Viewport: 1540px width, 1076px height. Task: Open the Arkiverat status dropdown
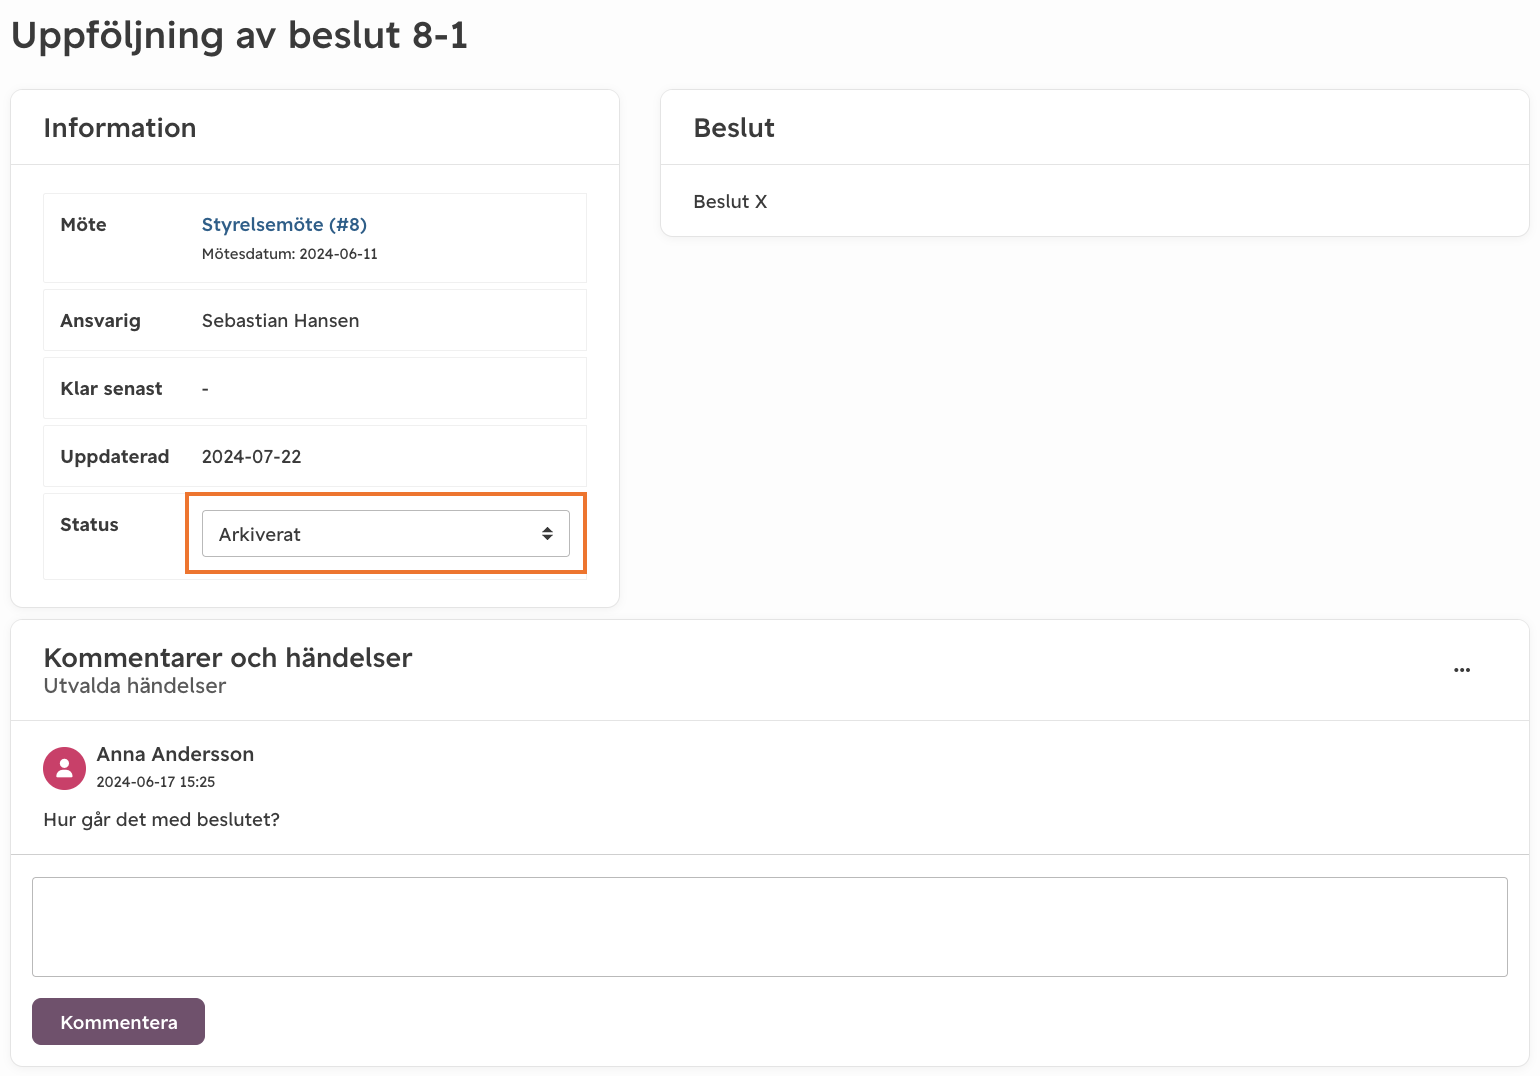386,534
